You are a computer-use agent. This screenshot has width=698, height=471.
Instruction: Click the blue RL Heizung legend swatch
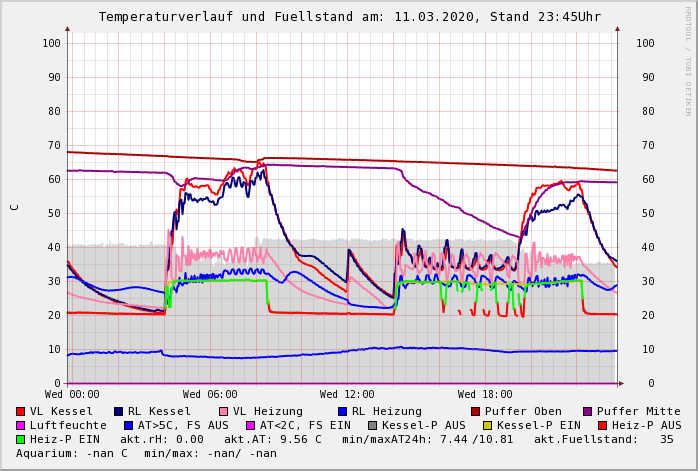click(342, 411)
